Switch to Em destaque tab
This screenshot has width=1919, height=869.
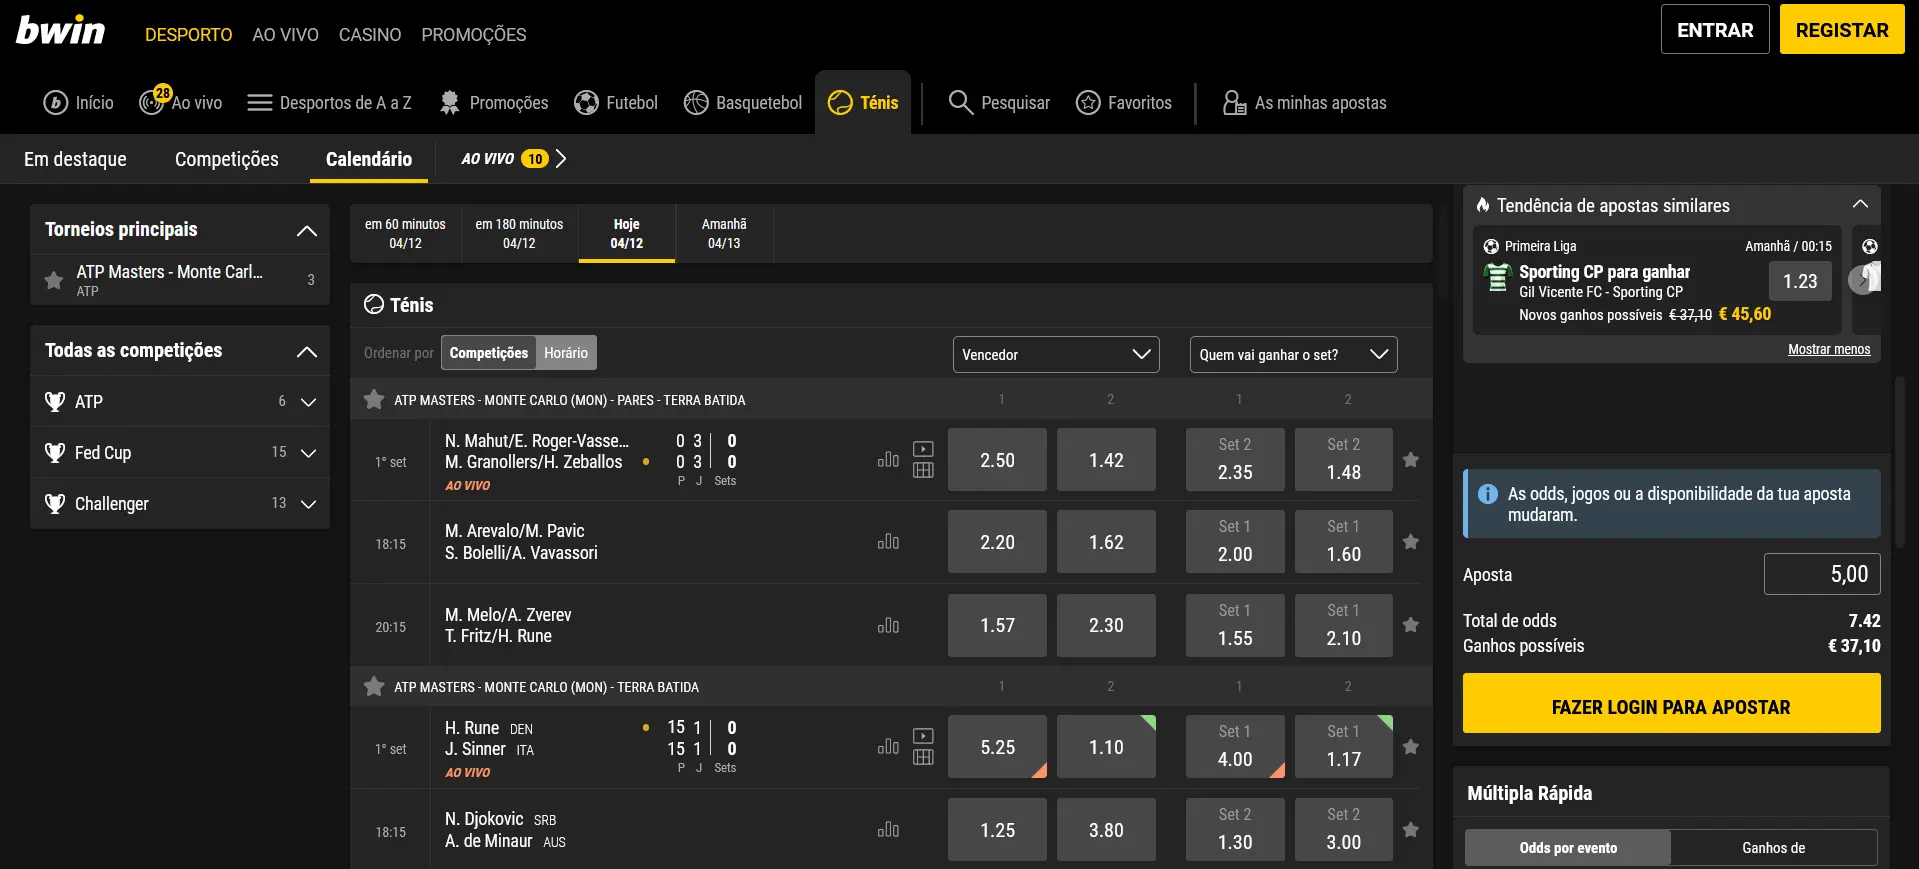pos(75,159)
